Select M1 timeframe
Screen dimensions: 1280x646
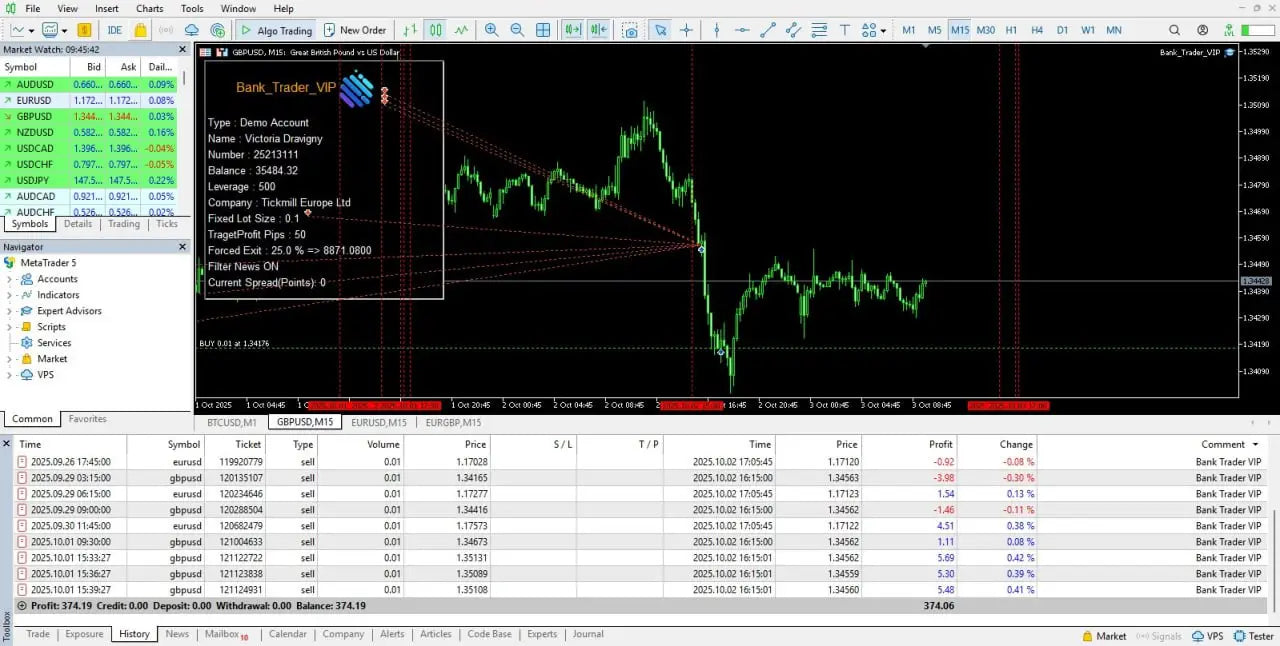click(x=909, y=30)
